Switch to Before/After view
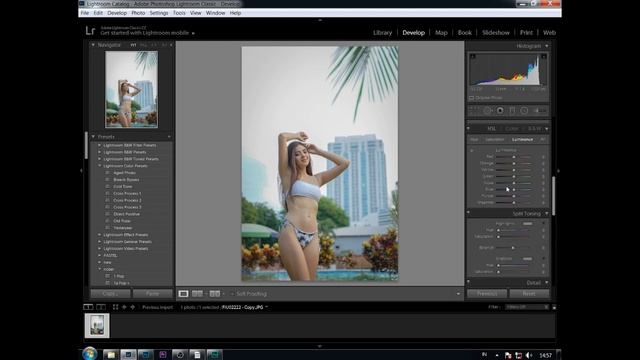The width and height of the screenshot is (640, 360). [x=215, y=293]
